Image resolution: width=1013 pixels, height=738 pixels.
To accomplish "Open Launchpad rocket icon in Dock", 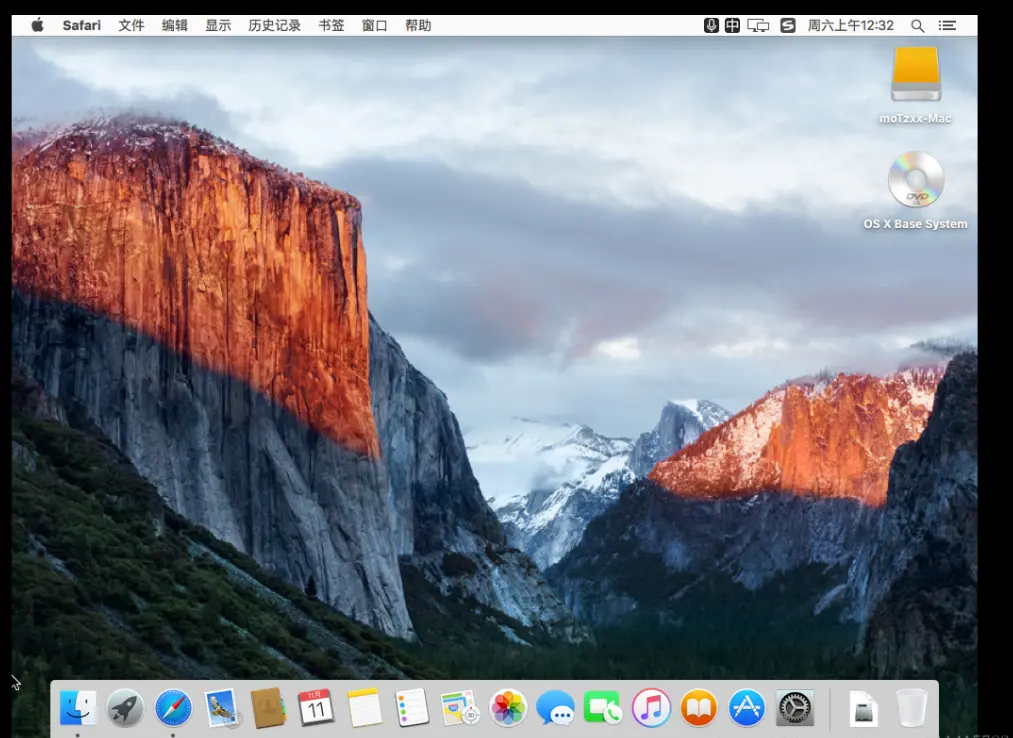I will (x=125, y=708).
